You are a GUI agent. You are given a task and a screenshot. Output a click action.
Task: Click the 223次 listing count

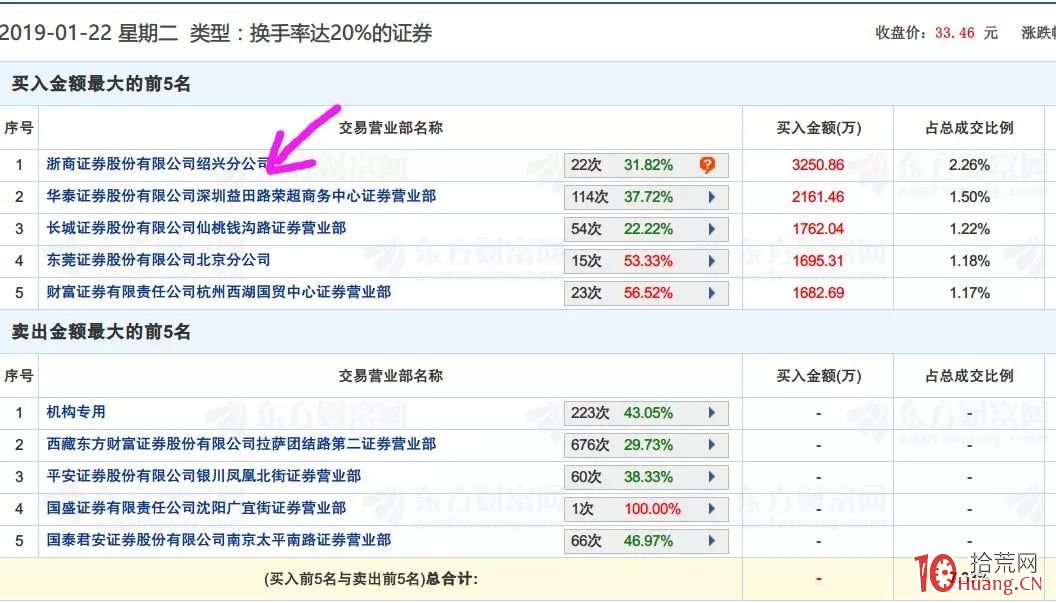pyautogui.click(x=590, y=412)
